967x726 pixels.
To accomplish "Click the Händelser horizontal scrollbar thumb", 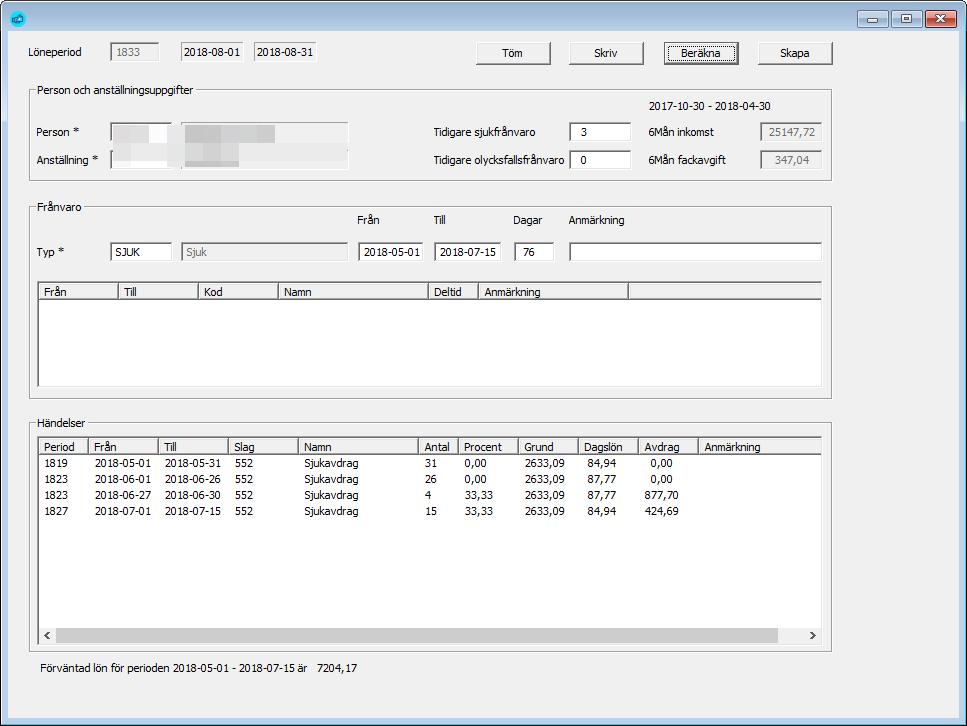I will click(417, 635).
